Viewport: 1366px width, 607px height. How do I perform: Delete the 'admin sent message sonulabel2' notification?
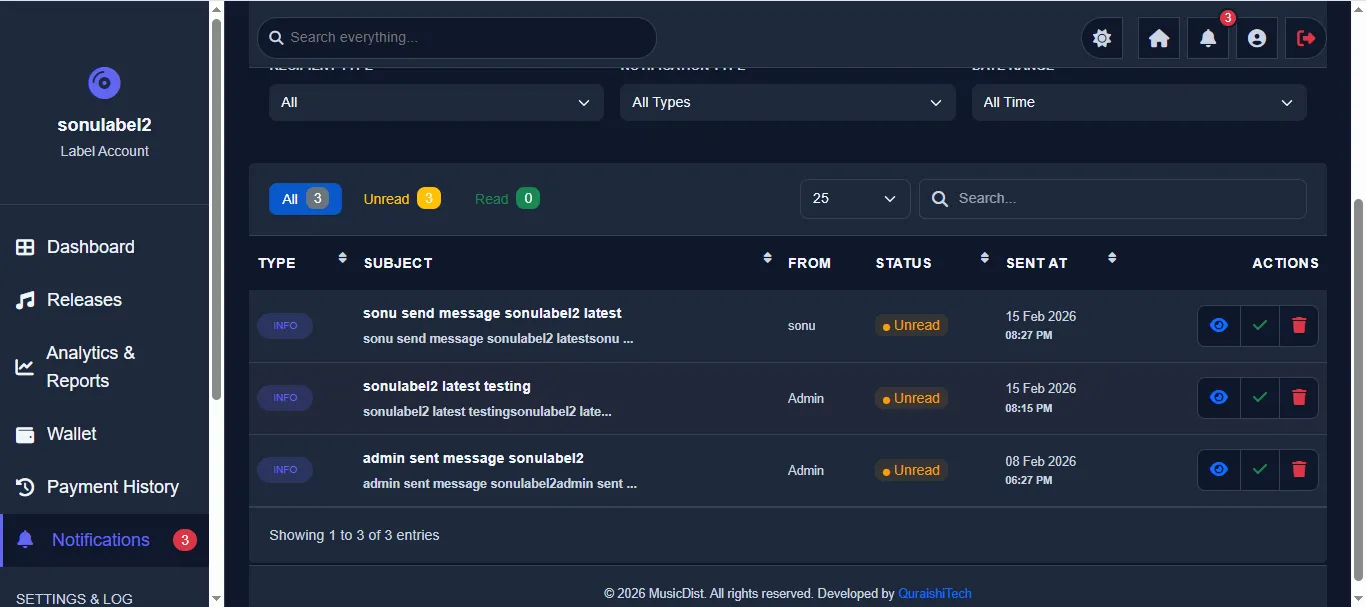click(x=1299, y=470)
